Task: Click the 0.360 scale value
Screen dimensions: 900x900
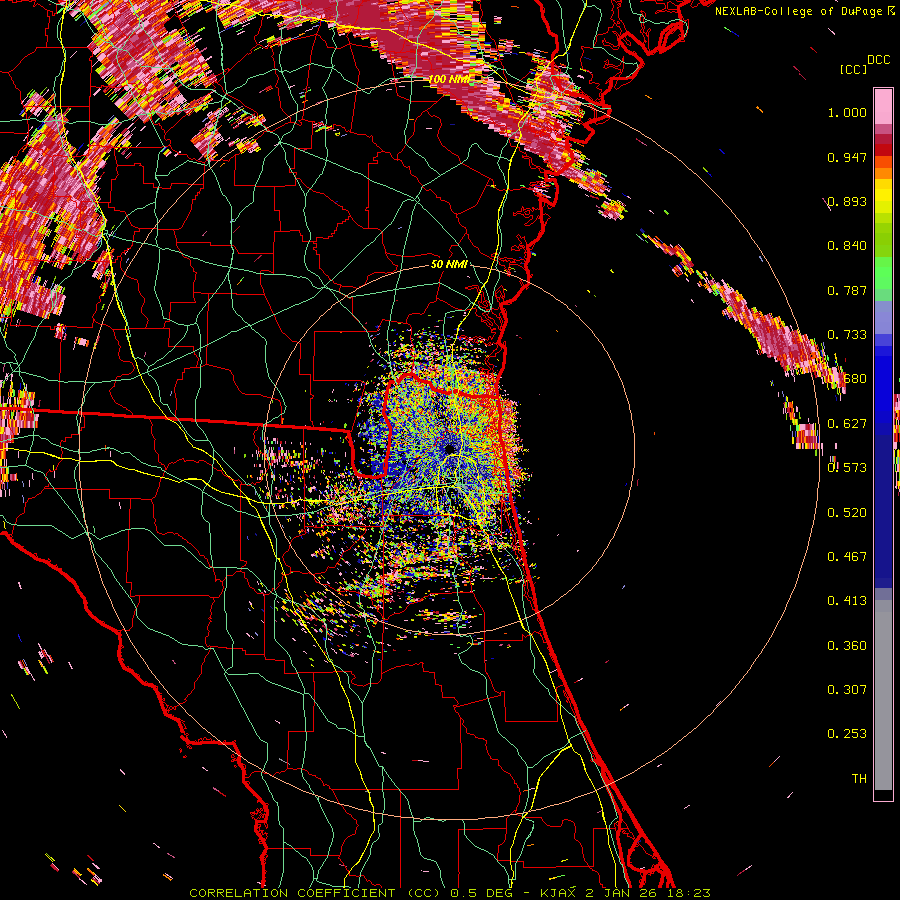Action: (x=847, y=646)
